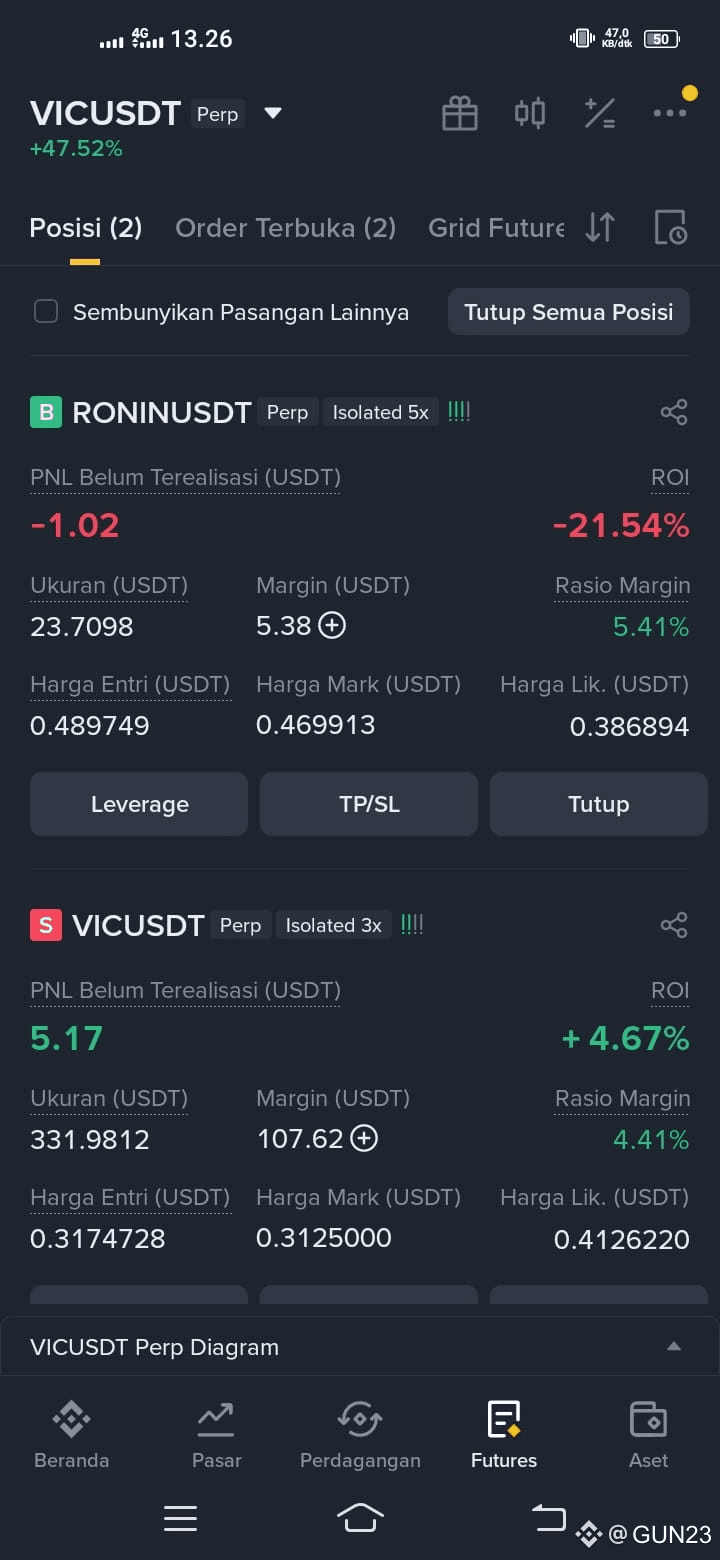
Task: Go to the Aset tab
Action: 648,1435
